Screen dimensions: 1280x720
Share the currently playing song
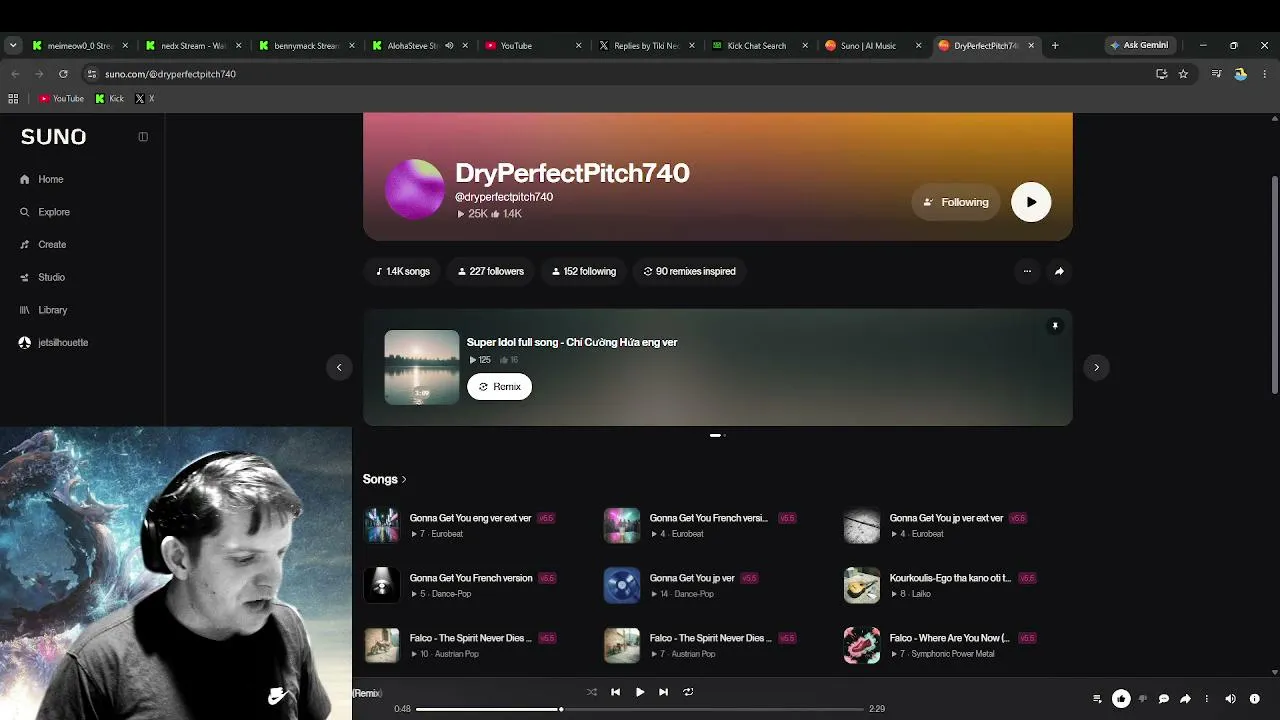(1185, 699)
